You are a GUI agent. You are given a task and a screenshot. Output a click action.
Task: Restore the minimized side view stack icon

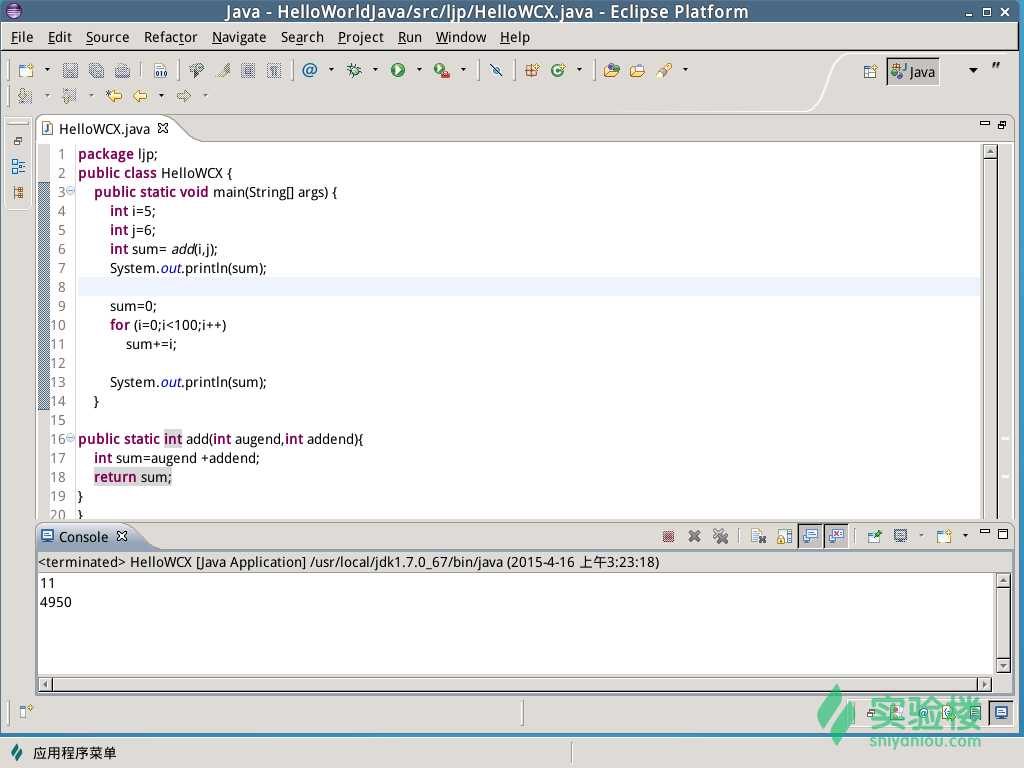[x=18, y=141]
